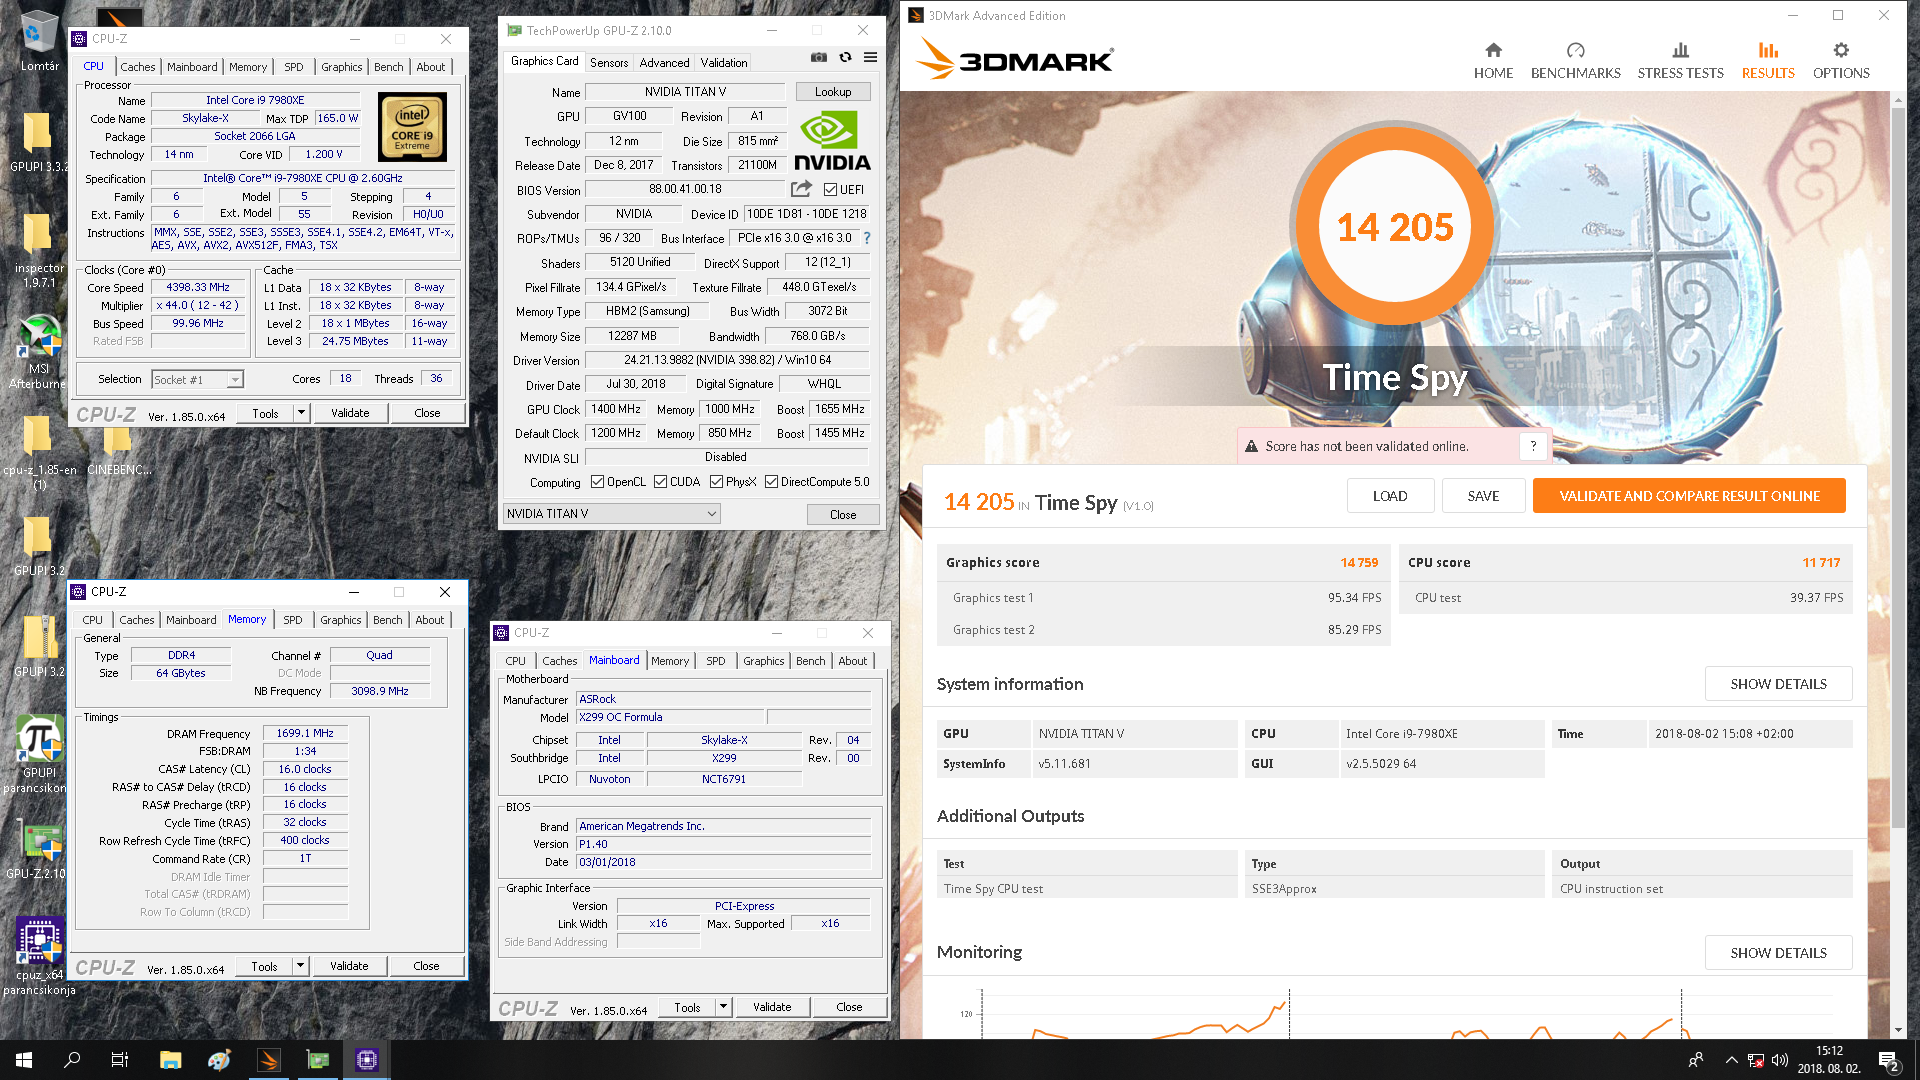This screenshot has width=1920, height=1080.
Task: Click volume speaker tray icon
Action: coord(1780,1060)
